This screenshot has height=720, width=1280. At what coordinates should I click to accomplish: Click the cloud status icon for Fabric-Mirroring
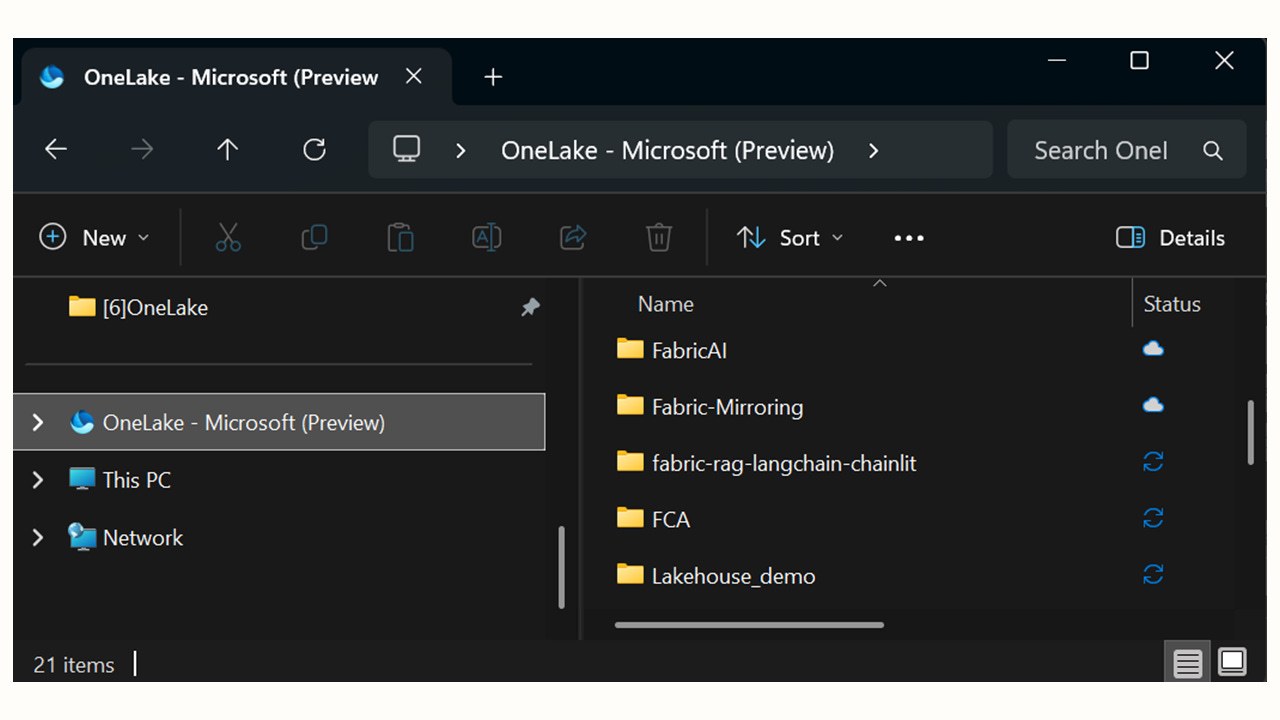tap(1153, 405)
